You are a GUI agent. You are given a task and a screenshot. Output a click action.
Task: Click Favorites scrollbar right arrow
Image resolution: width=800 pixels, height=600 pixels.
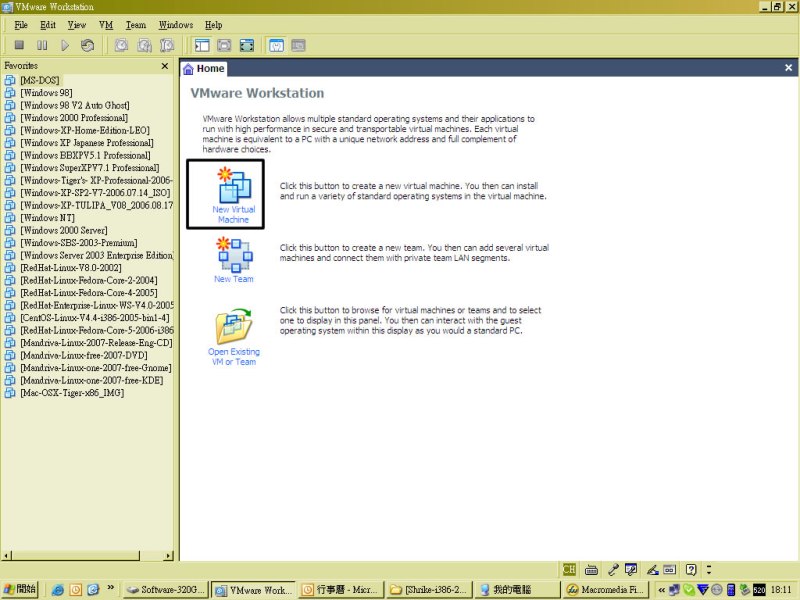coord(168,556)
